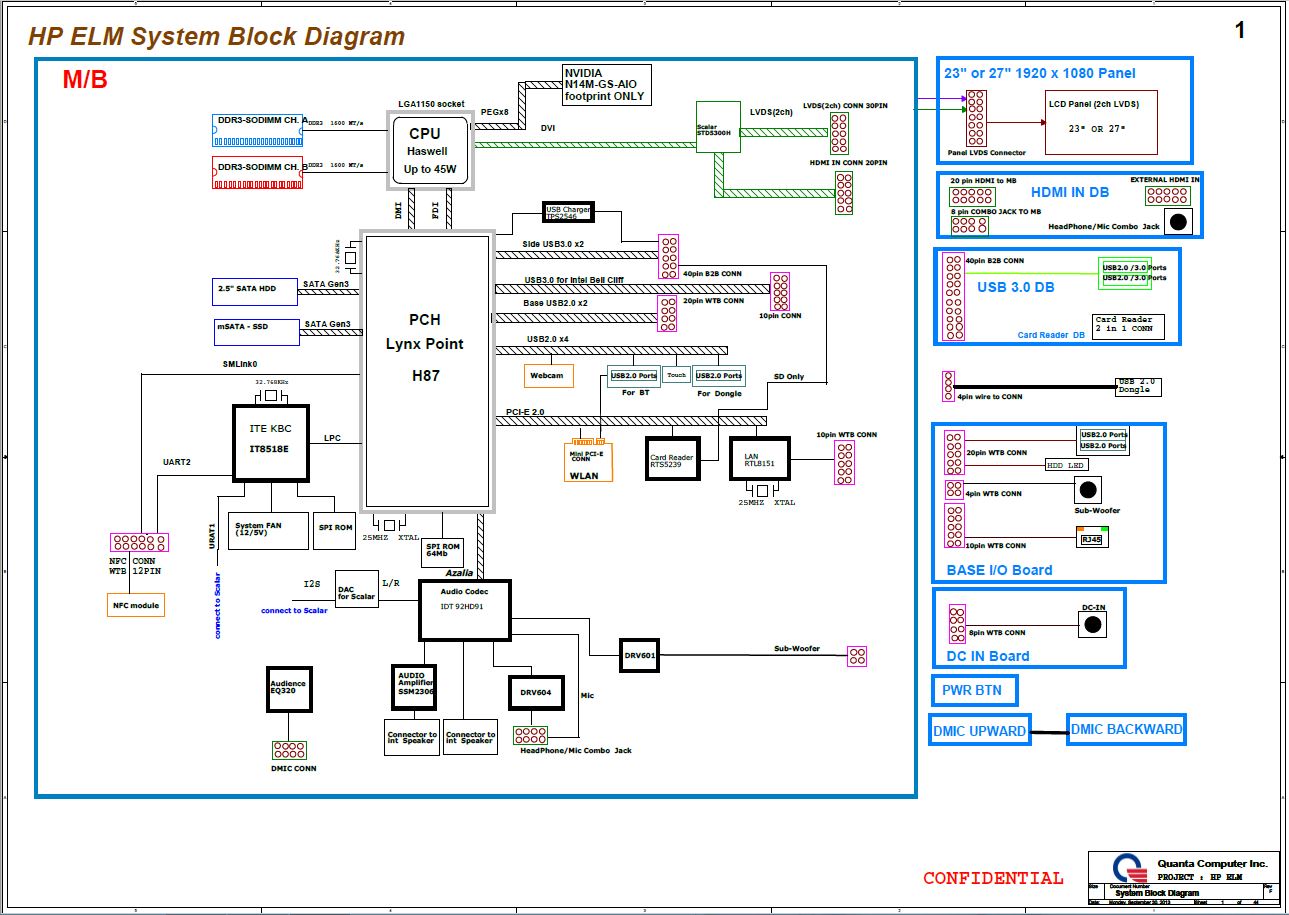Image resolution: width=1289 pixels, height=915 pixels.
Task: Click the 4pin wire to CONN connector
Action: click(x=948, y=385)
